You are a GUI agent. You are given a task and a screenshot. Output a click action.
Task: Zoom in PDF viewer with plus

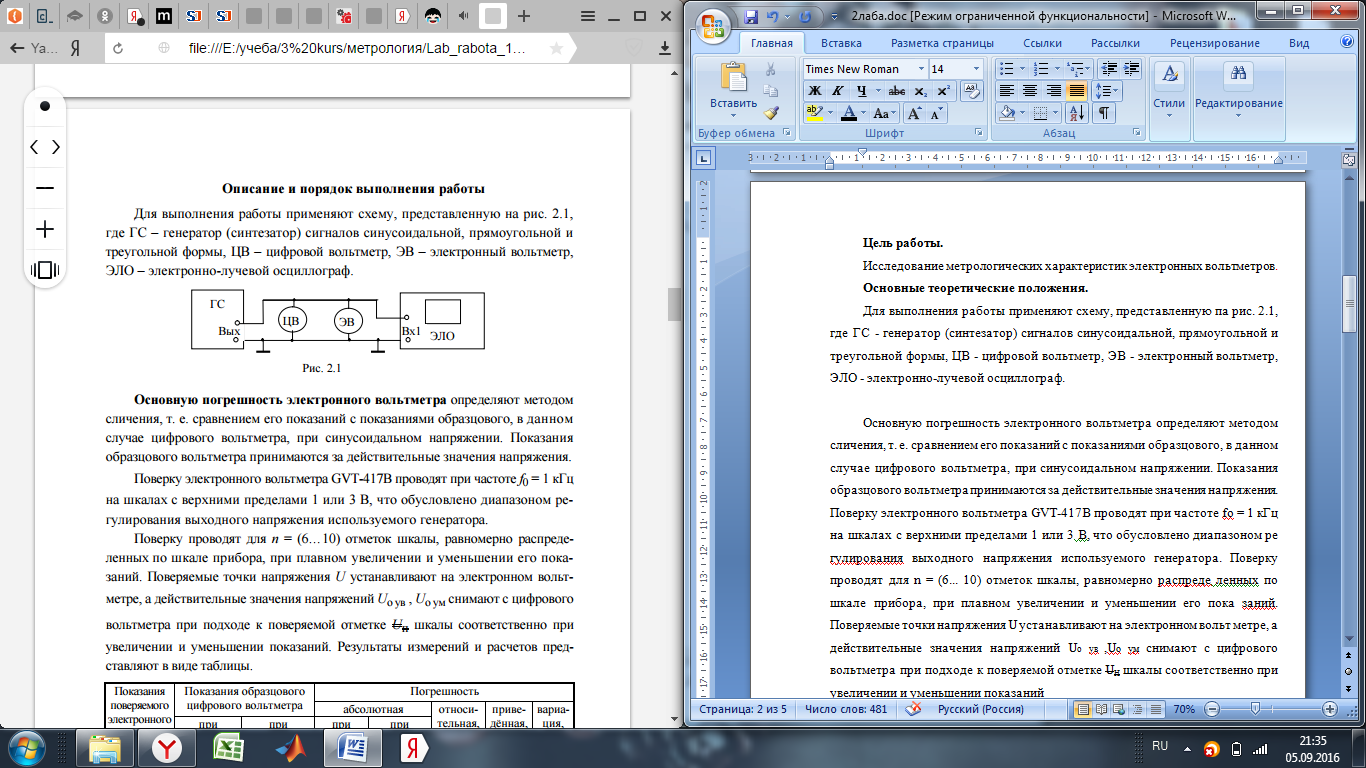tap(45, 229)
